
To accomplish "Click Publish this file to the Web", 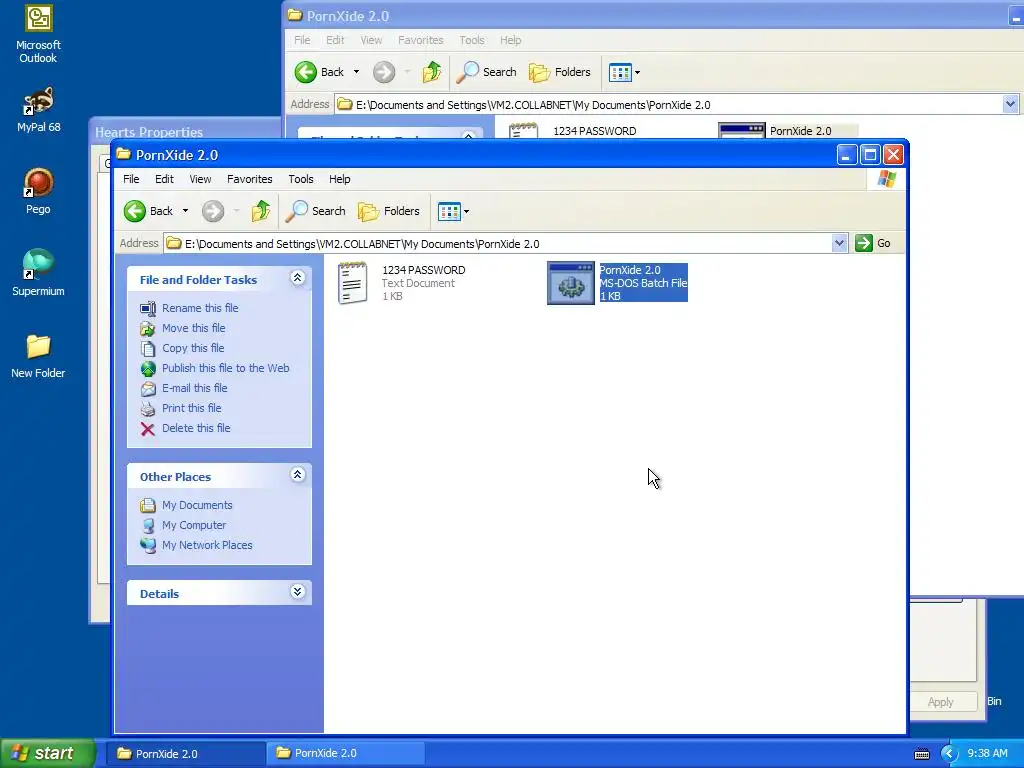I will tap(225, 368).
